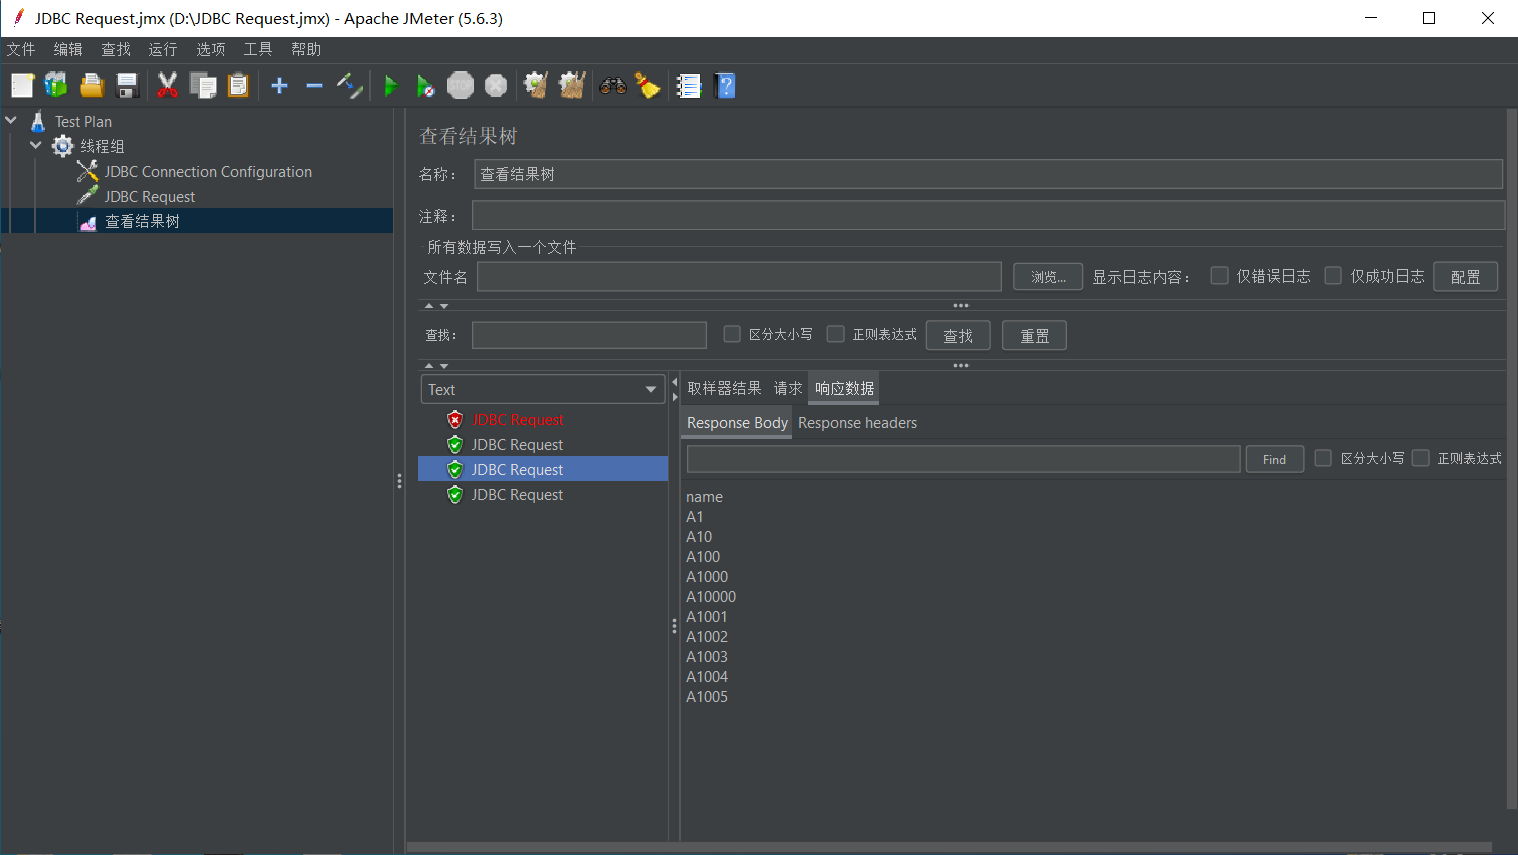
Task: Click the response body search field
Action: pos(964,459)
